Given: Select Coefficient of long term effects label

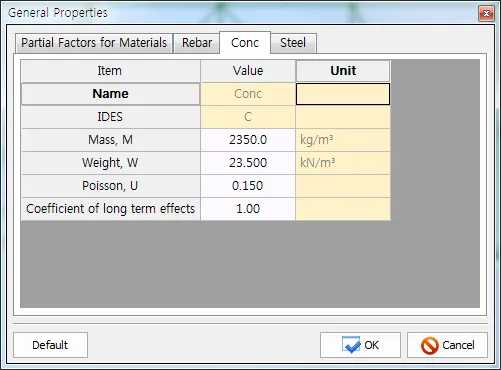Looking at the screenshot, I should [x=110, y=209].
